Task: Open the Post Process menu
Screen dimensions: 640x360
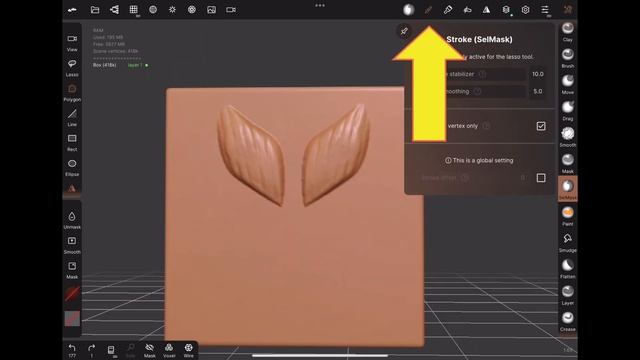Action: click(192, 10)
